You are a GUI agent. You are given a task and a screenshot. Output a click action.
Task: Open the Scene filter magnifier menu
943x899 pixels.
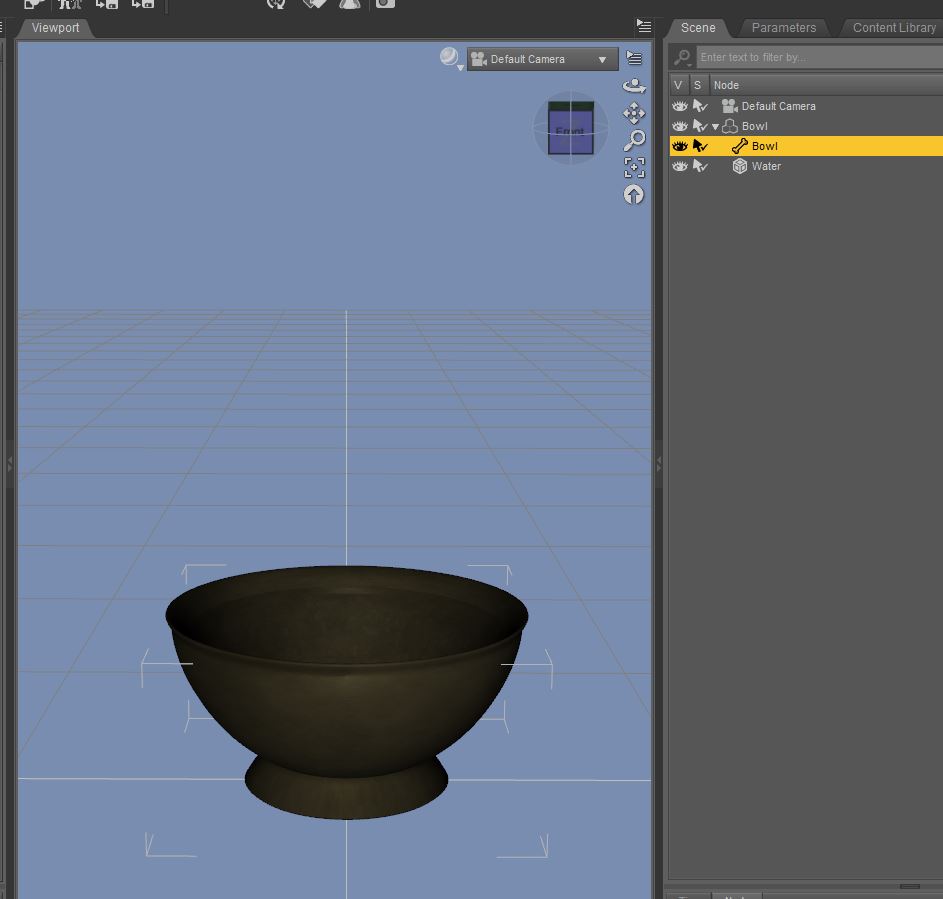[683, 58]
